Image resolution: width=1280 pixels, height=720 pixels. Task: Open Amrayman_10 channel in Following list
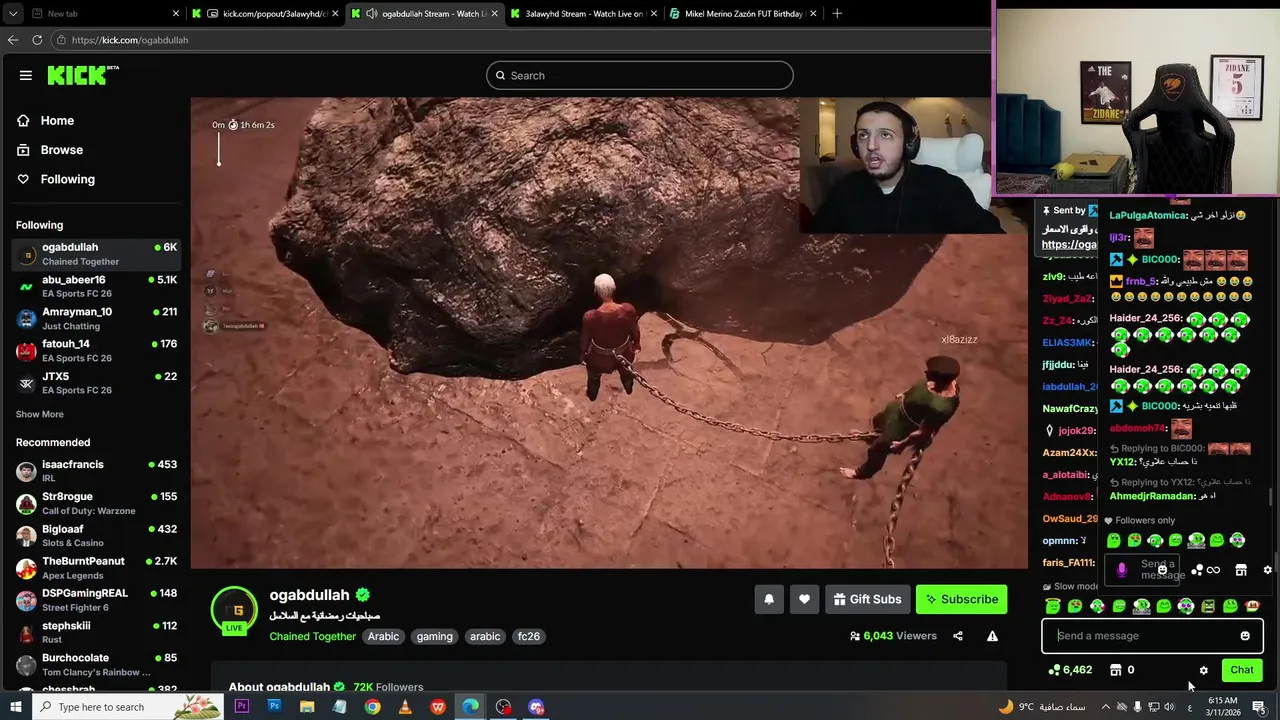(96, 318)
